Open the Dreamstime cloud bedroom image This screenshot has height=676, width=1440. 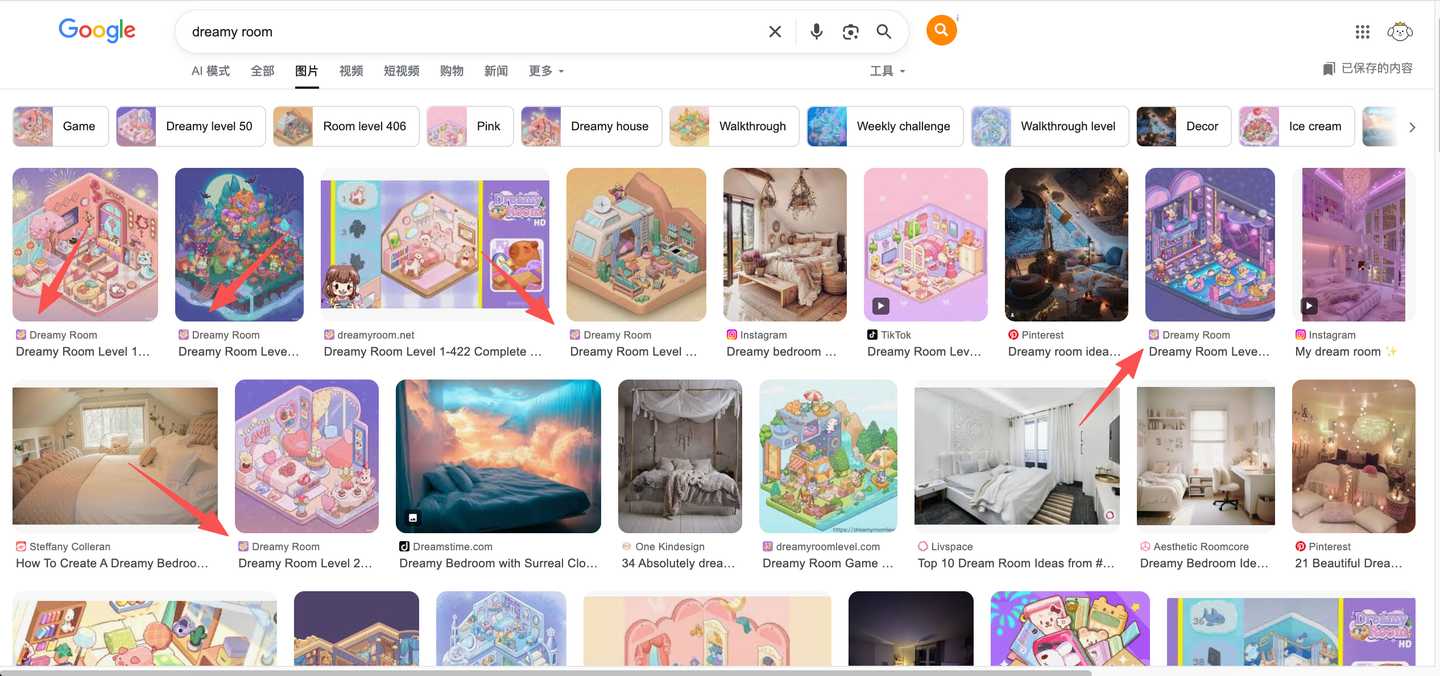[x=498, y=456]
